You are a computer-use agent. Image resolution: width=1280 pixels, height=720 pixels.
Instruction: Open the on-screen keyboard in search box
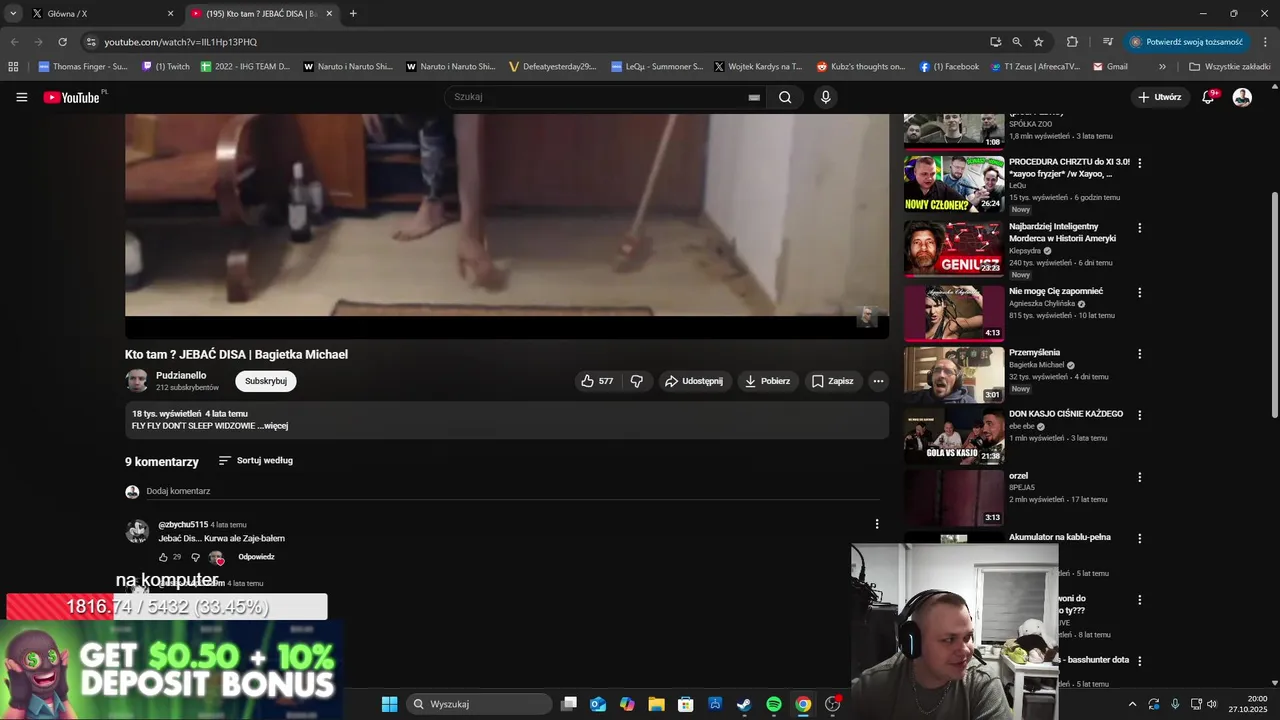(754, 97)
